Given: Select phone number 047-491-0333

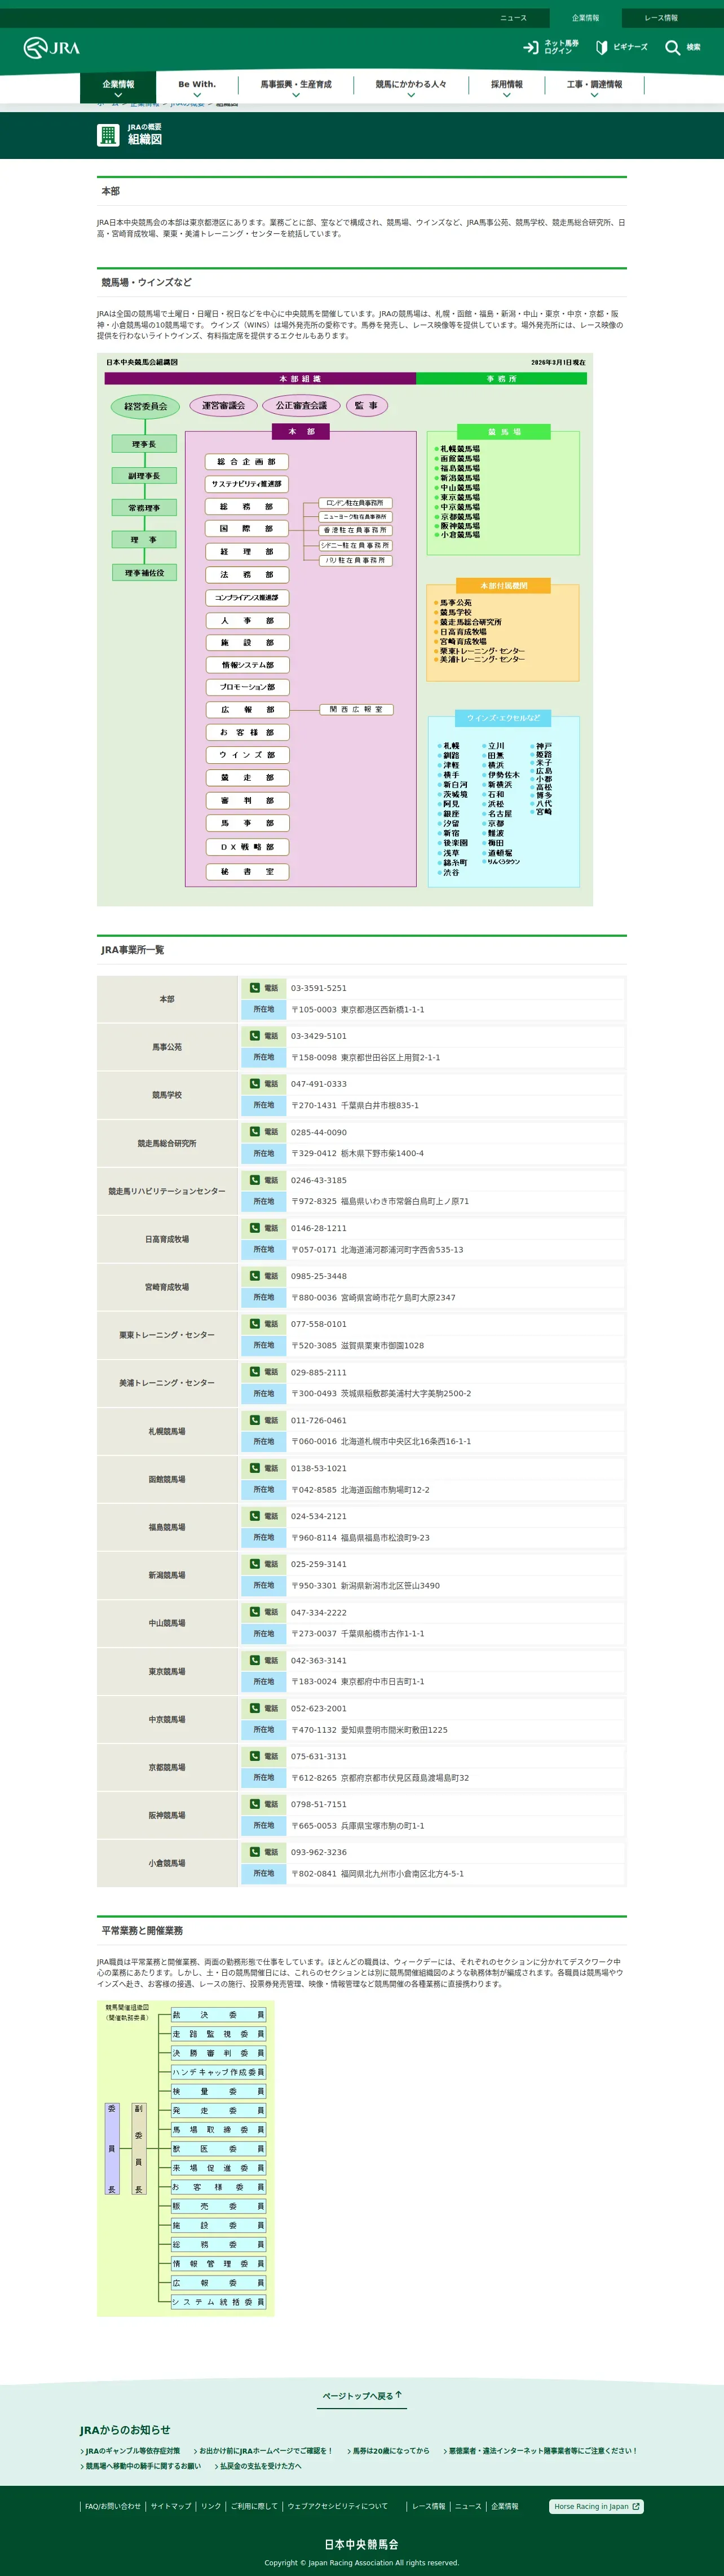Looking at the screenshot, I should 319,1084.
